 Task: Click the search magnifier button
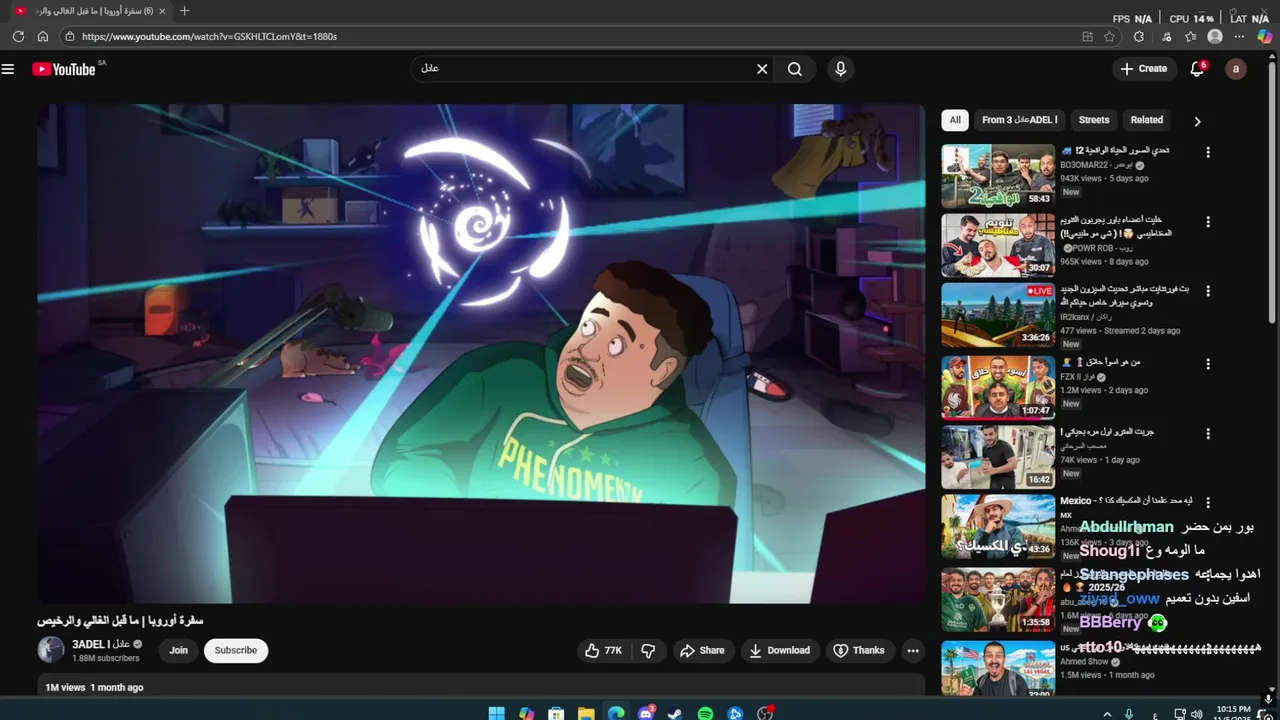tap(795, 69)
